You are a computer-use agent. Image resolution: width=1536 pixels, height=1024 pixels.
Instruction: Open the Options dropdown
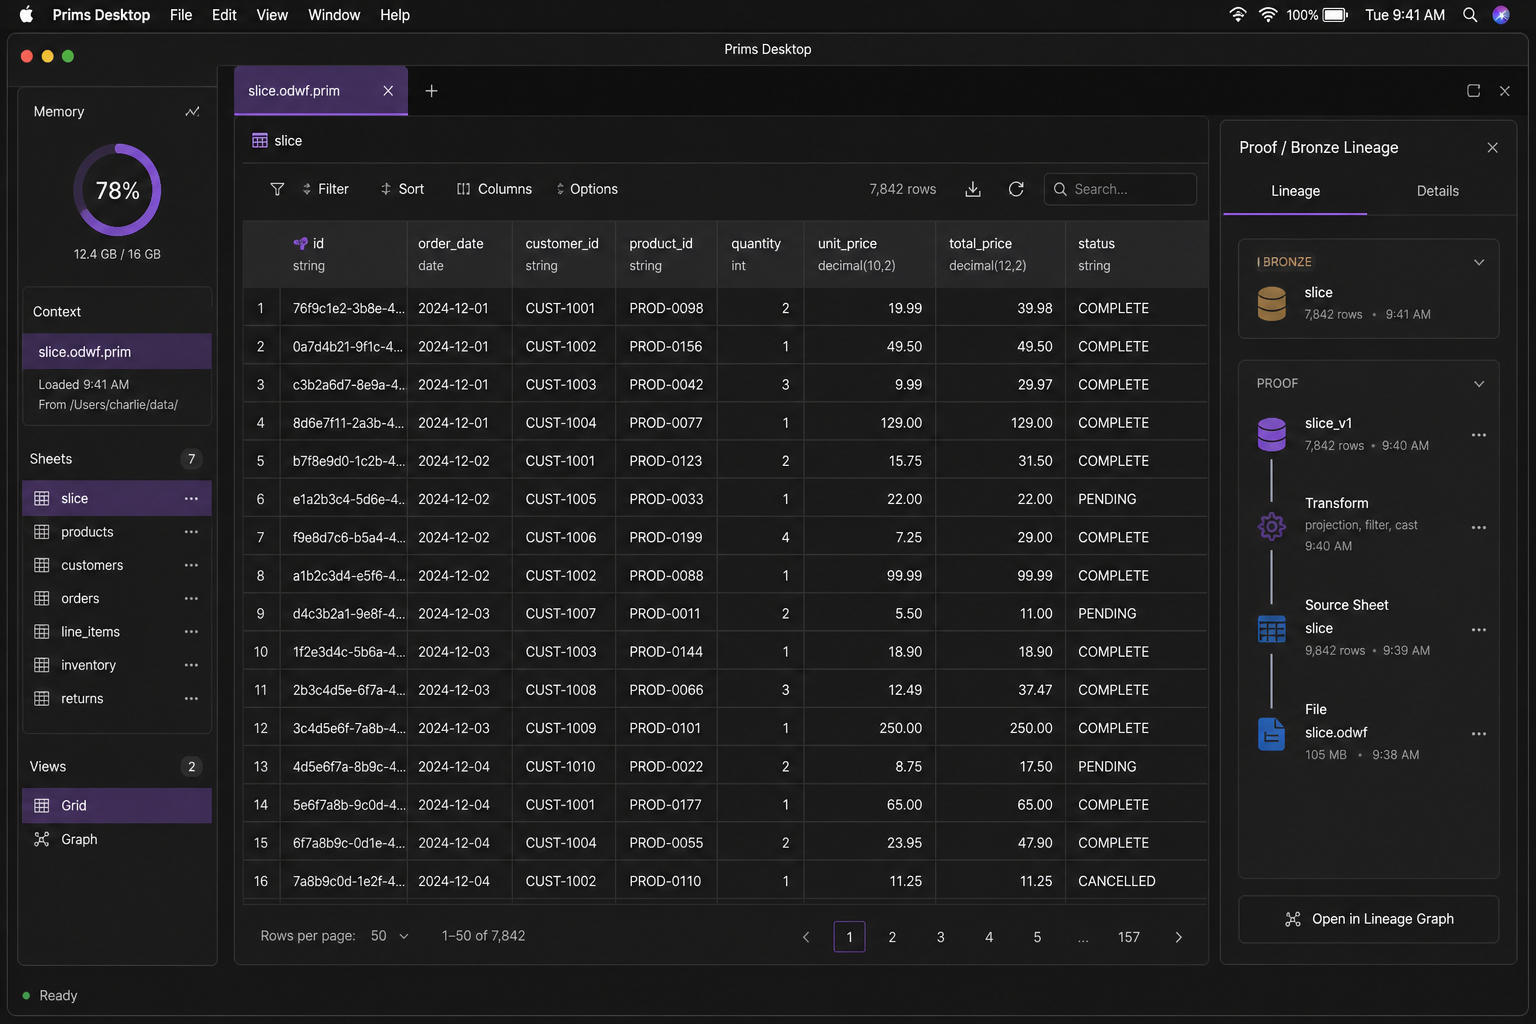pos(587,189)
